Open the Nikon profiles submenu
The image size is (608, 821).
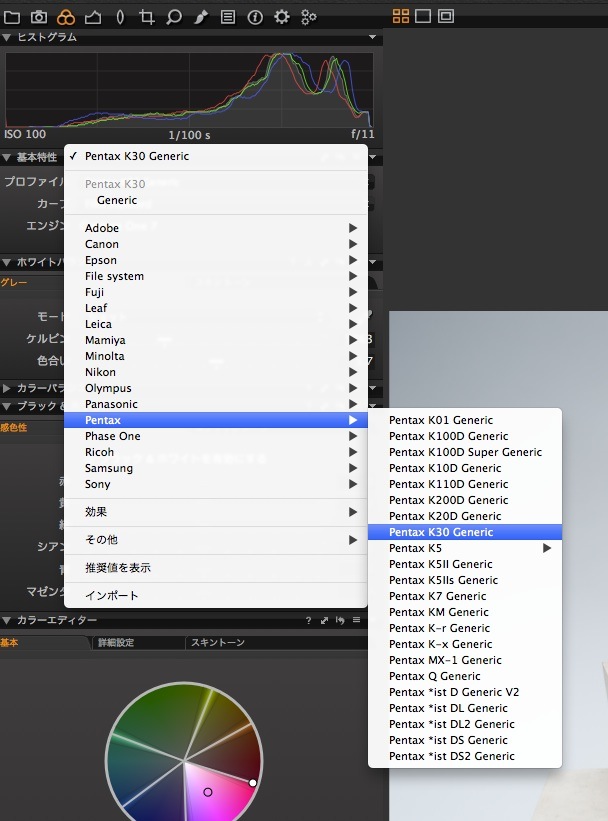click(x=216, y=372)
